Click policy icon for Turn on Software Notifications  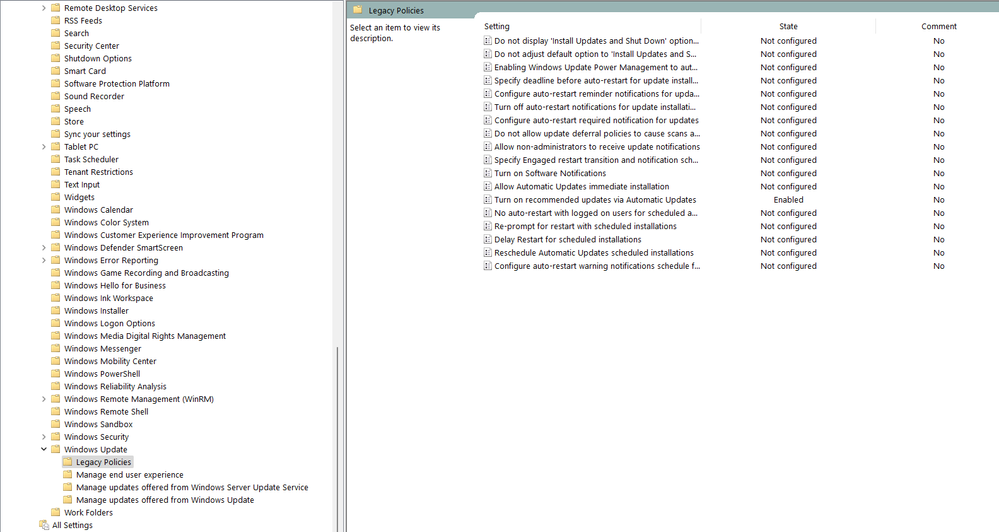[x=487, y=173]
